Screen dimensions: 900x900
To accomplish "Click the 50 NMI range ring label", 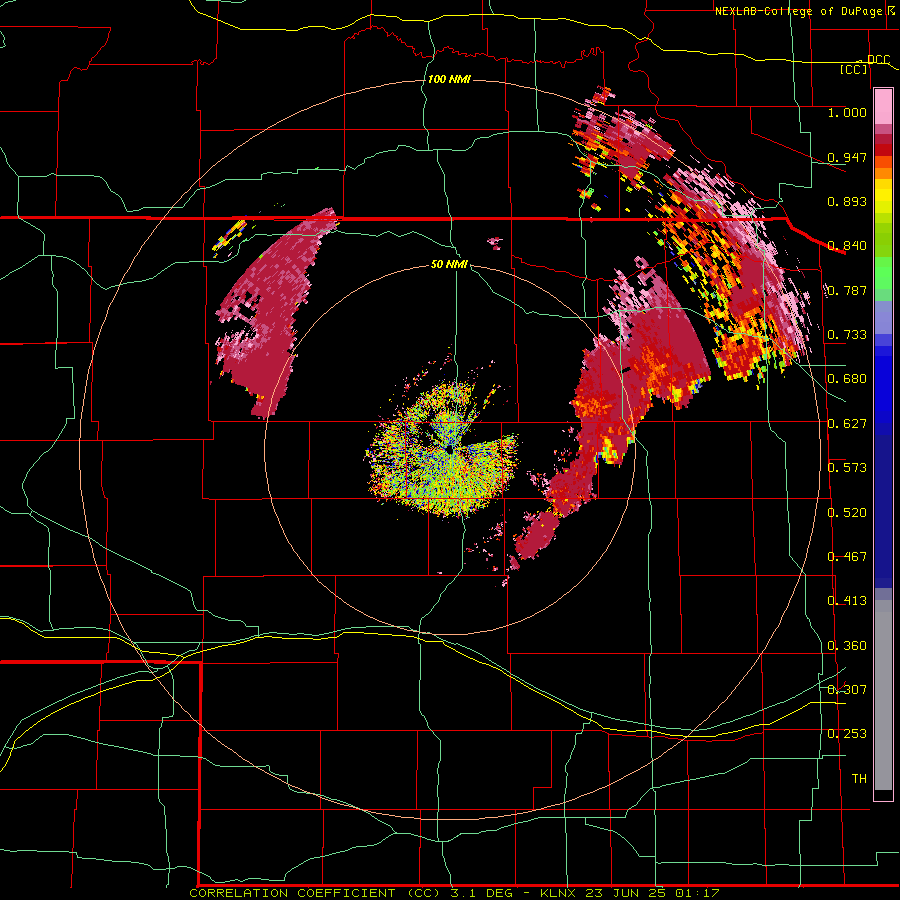I will 449,264.
